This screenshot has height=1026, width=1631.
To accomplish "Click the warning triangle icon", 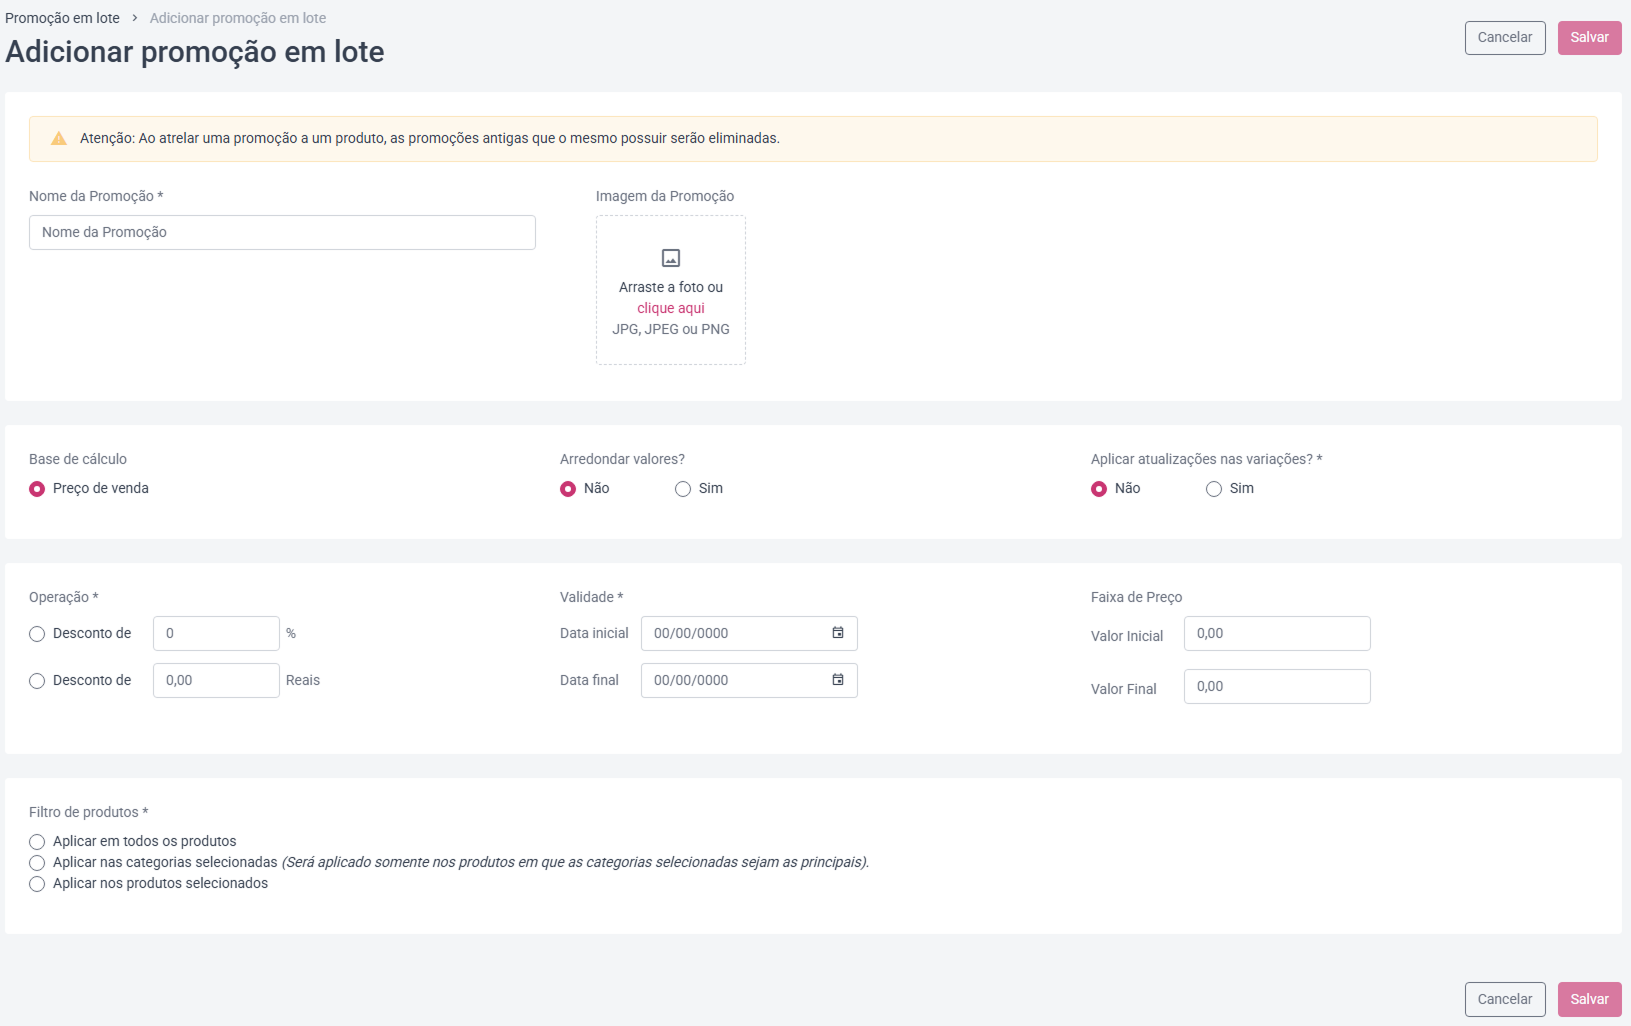I will [x=59, y=138].
